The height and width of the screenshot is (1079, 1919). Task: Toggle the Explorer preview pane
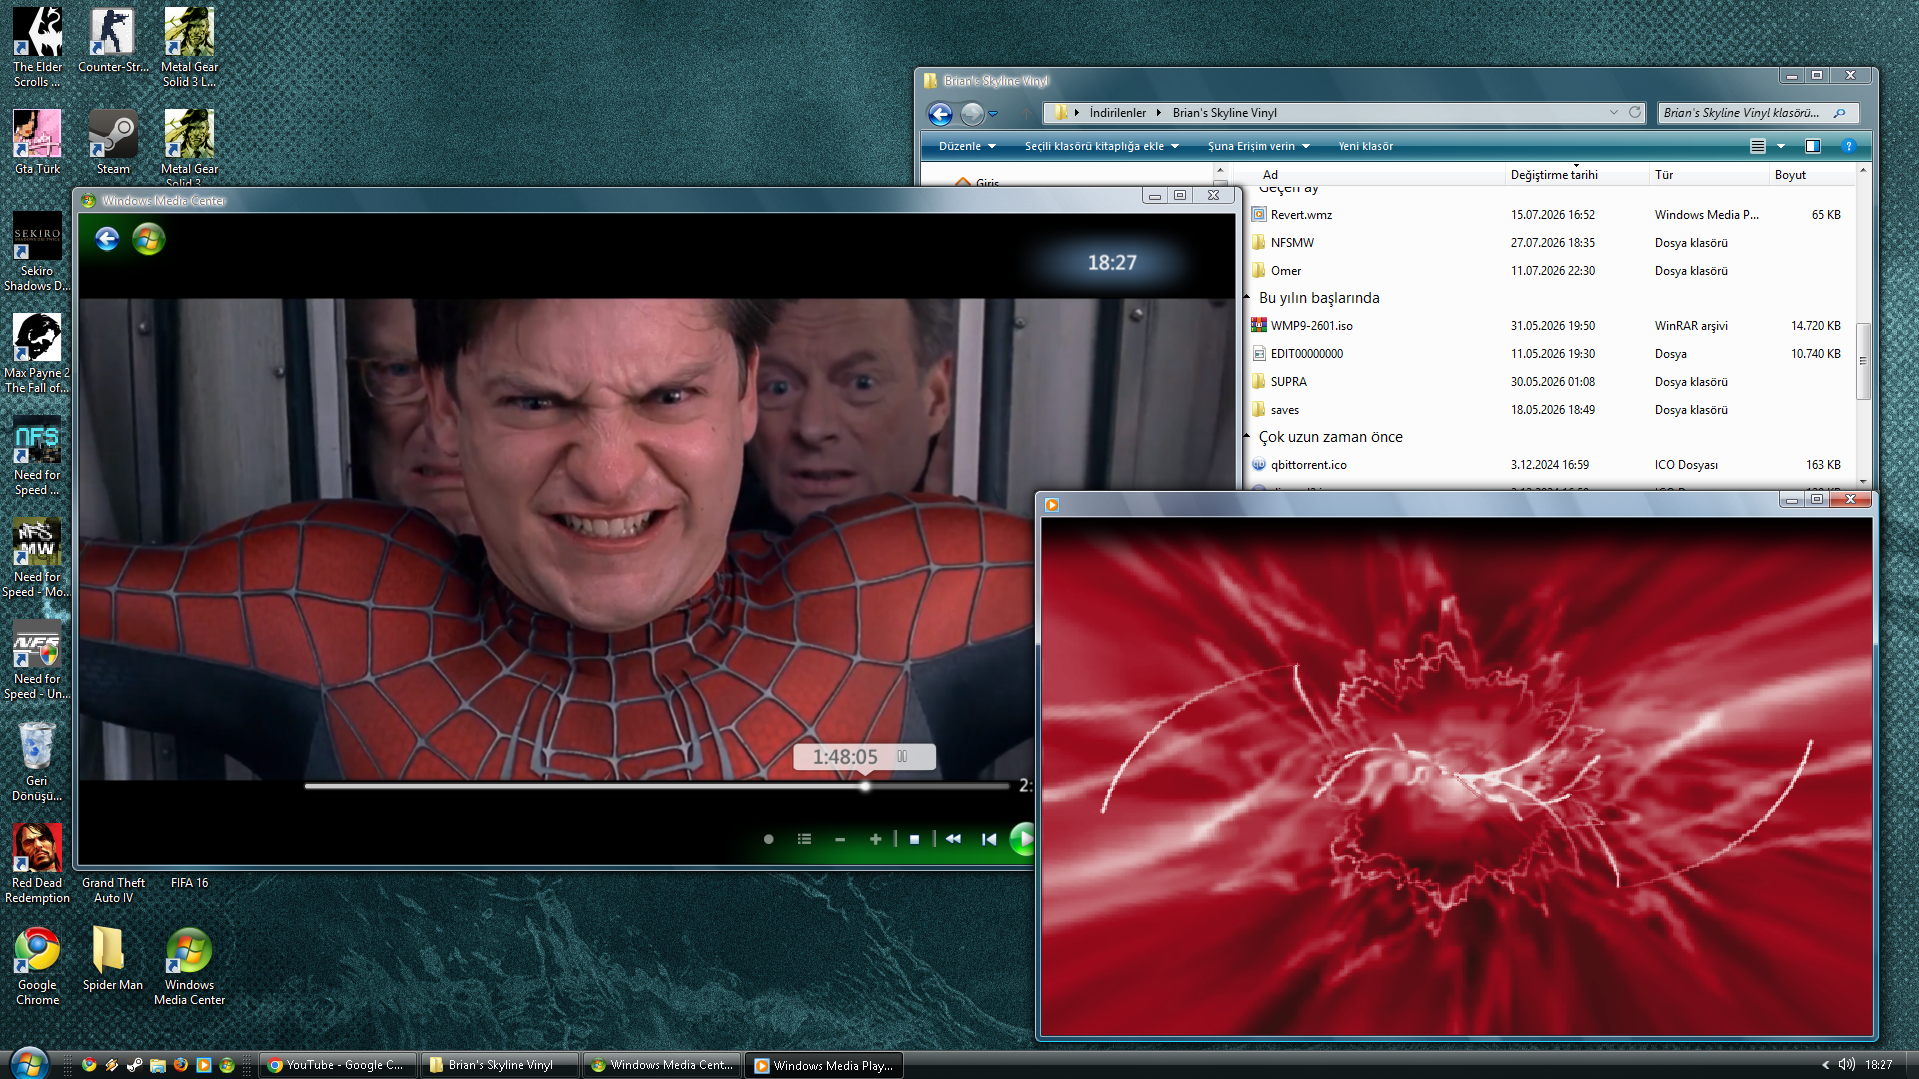[1812, 146]
